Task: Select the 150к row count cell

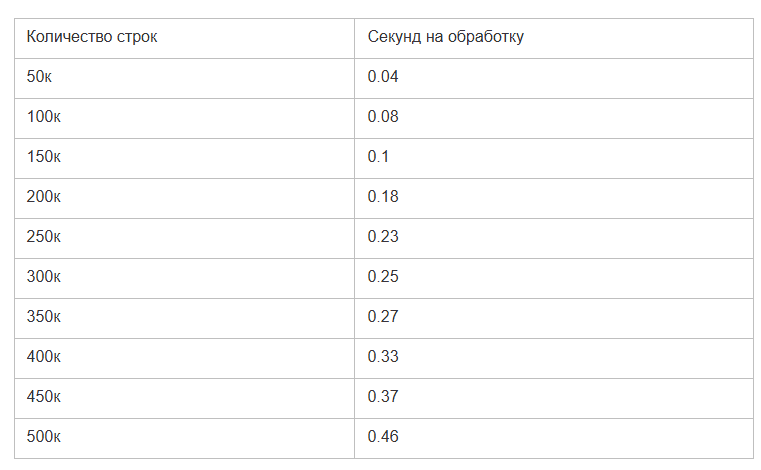Action: coord(44,157)
